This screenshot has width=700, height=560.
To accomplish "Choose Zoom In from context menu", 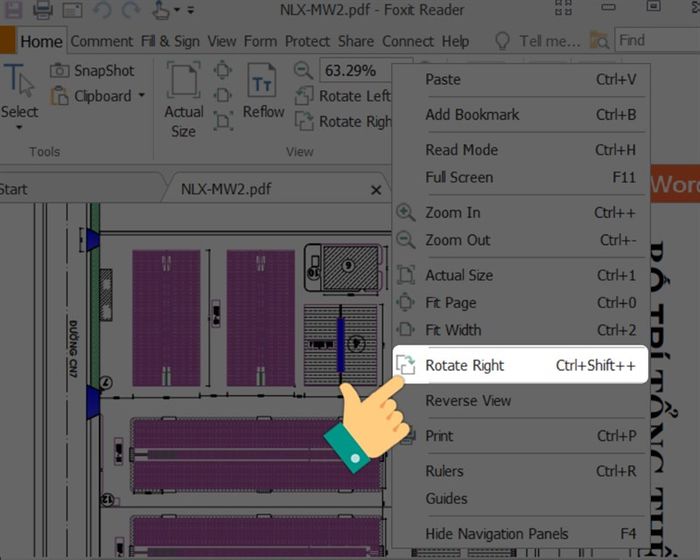I will 452,212.
